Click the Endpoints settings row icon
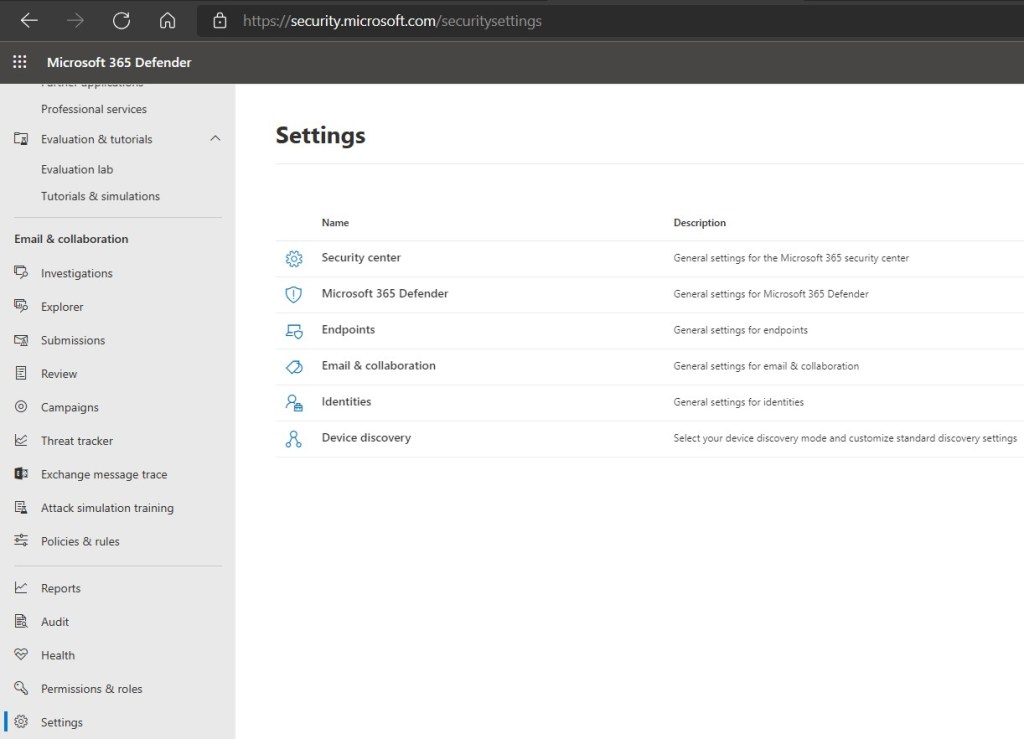1024x739 pixels. pos(293,330)
